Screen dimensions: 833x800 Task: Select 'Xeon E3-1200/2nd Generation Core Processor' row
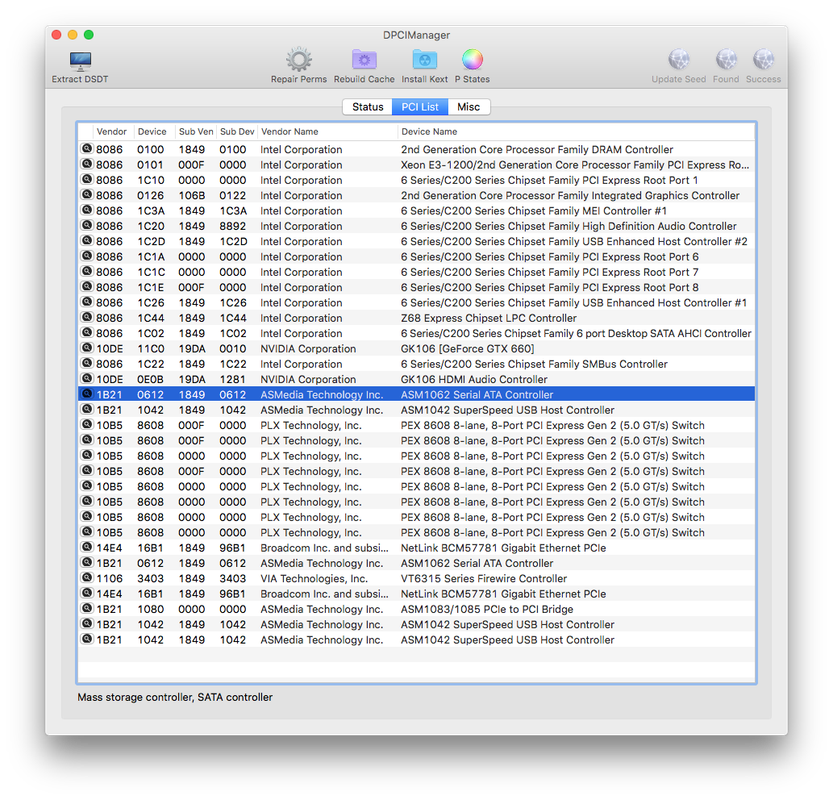[x=416, y=165]
